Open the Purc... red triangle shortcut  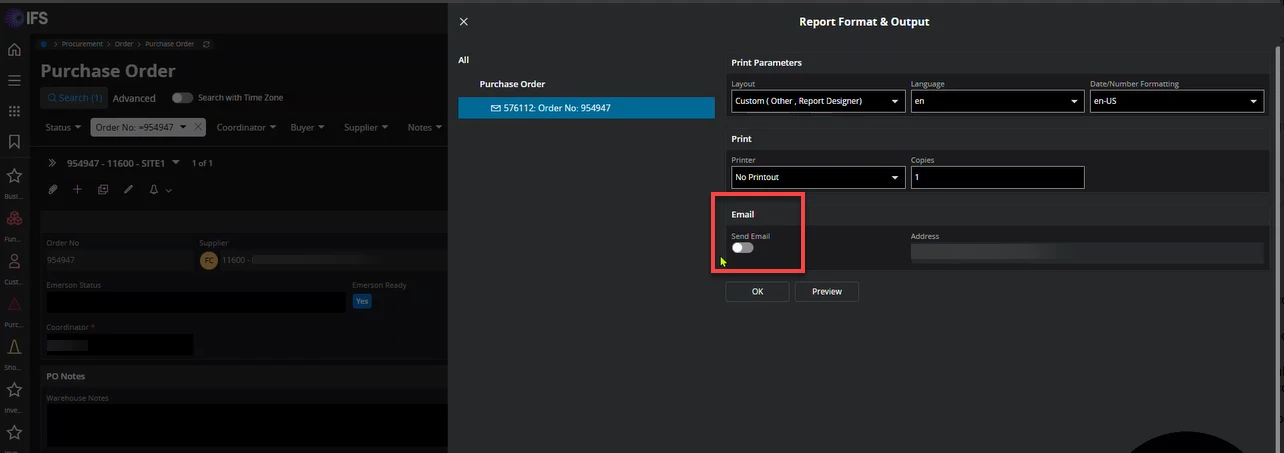coord(14,304)
